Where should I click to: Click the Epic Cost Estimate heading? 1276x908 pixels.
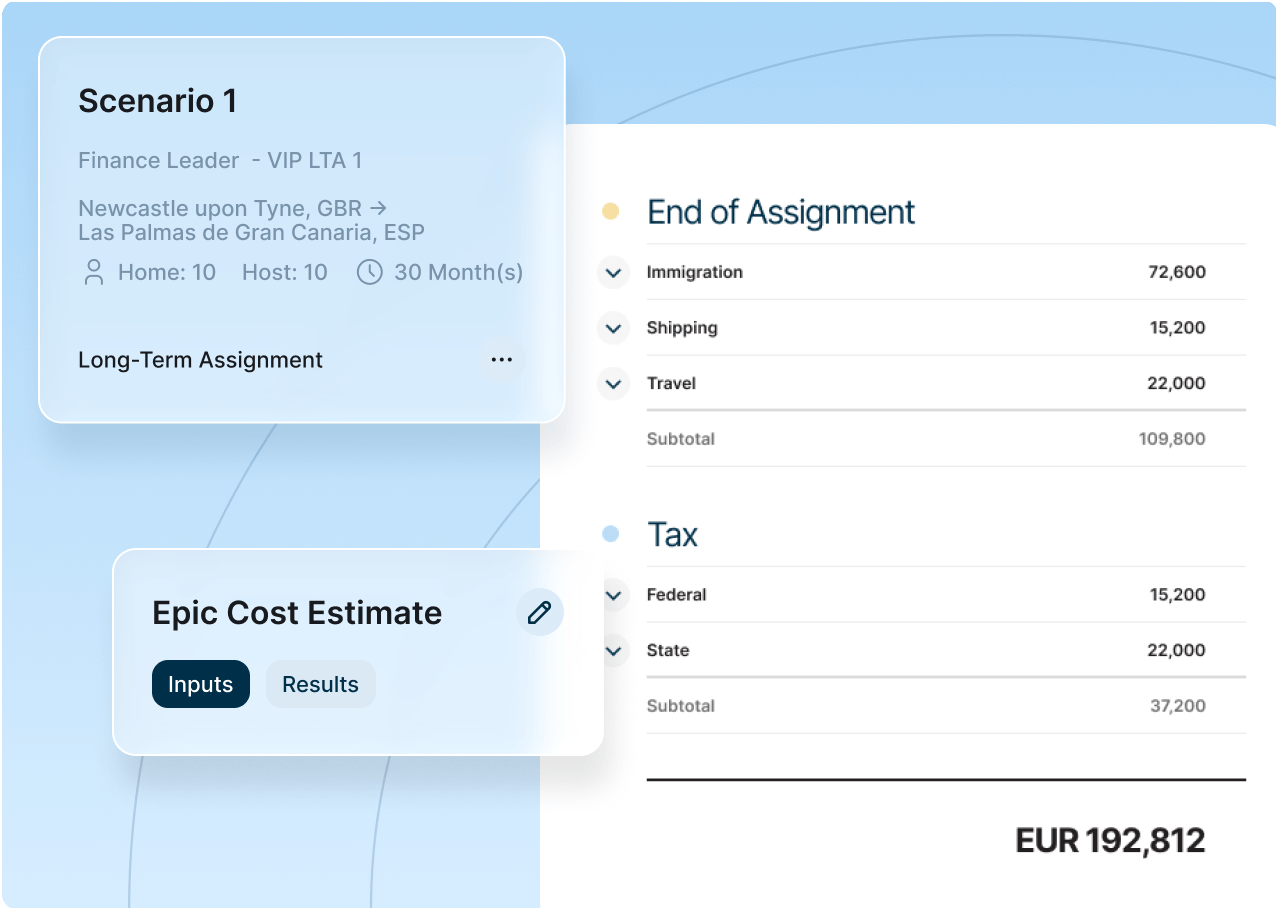(x=297, y=613)
